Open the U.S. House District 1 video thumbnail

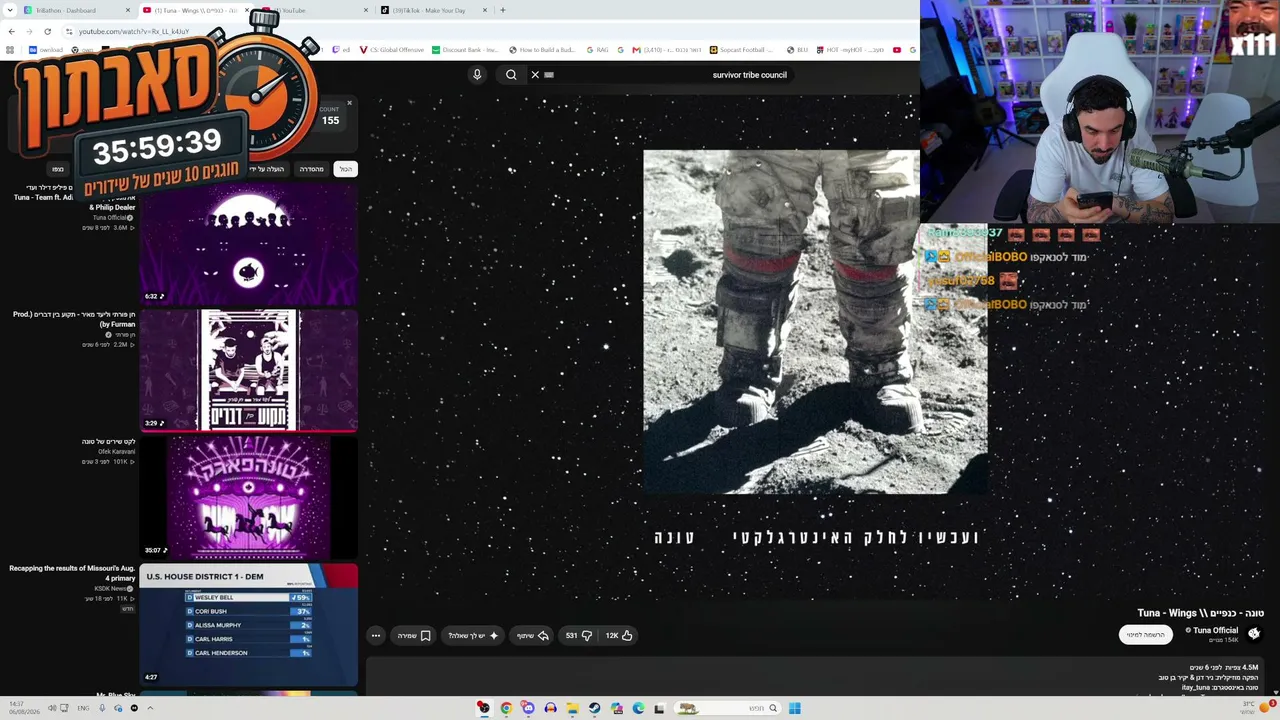point(249,624)
